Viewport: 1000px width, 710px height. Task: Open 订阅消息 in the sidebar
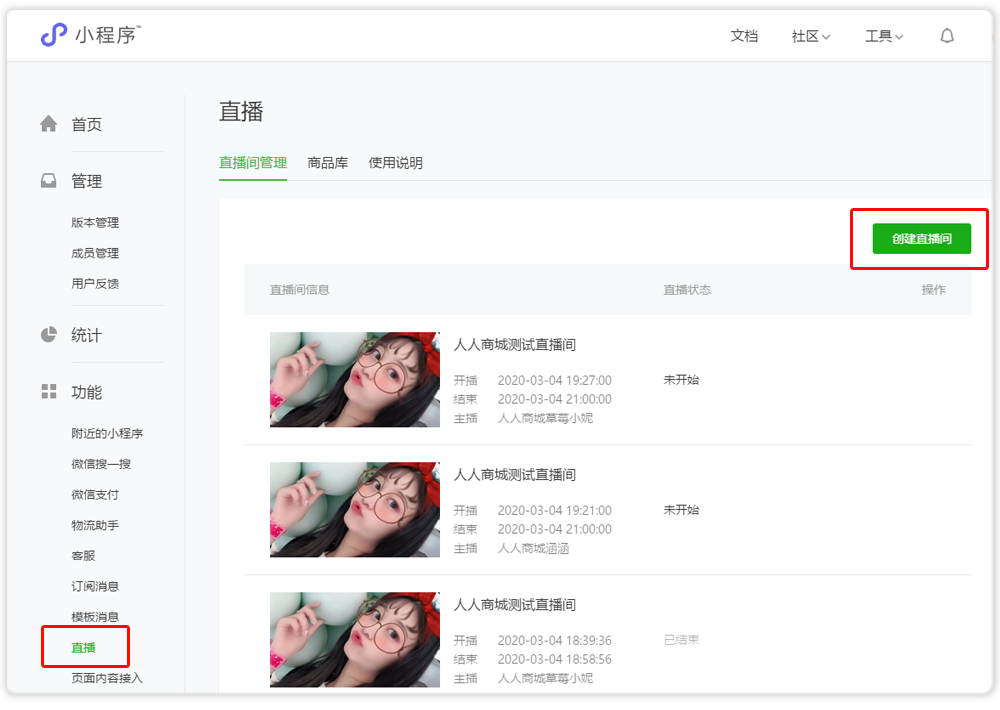95,586
